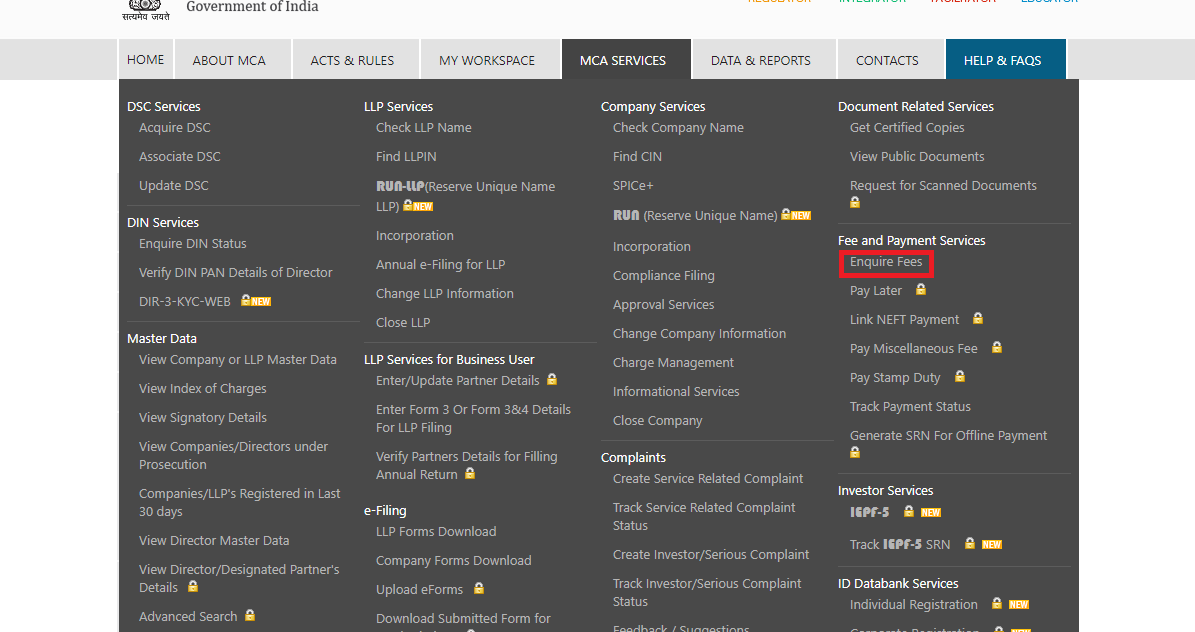
Task: Click the lock icon next to Link NEFT Payment
Action: [978, 319]
